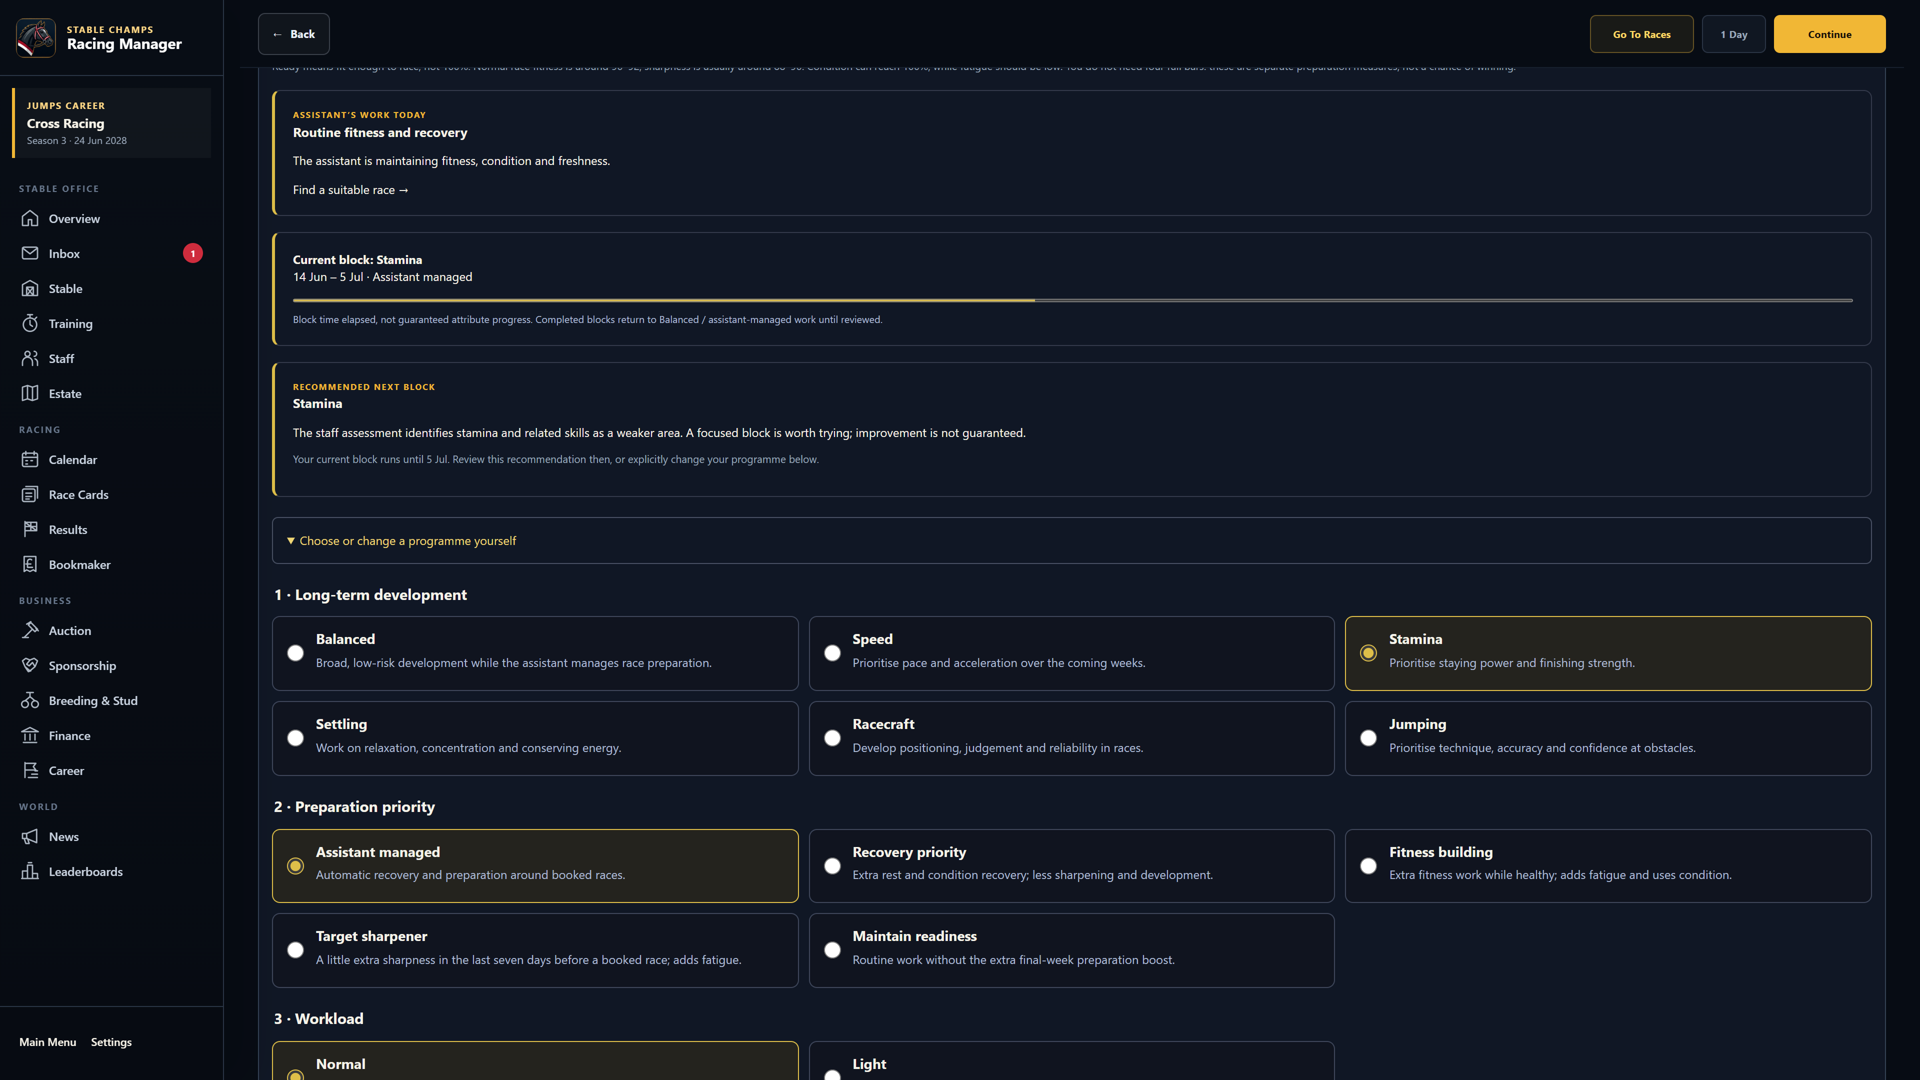This screenshot has height=1080, width=1920.
Task: Click the Go To Races button
Action: tap(1641, 34)
